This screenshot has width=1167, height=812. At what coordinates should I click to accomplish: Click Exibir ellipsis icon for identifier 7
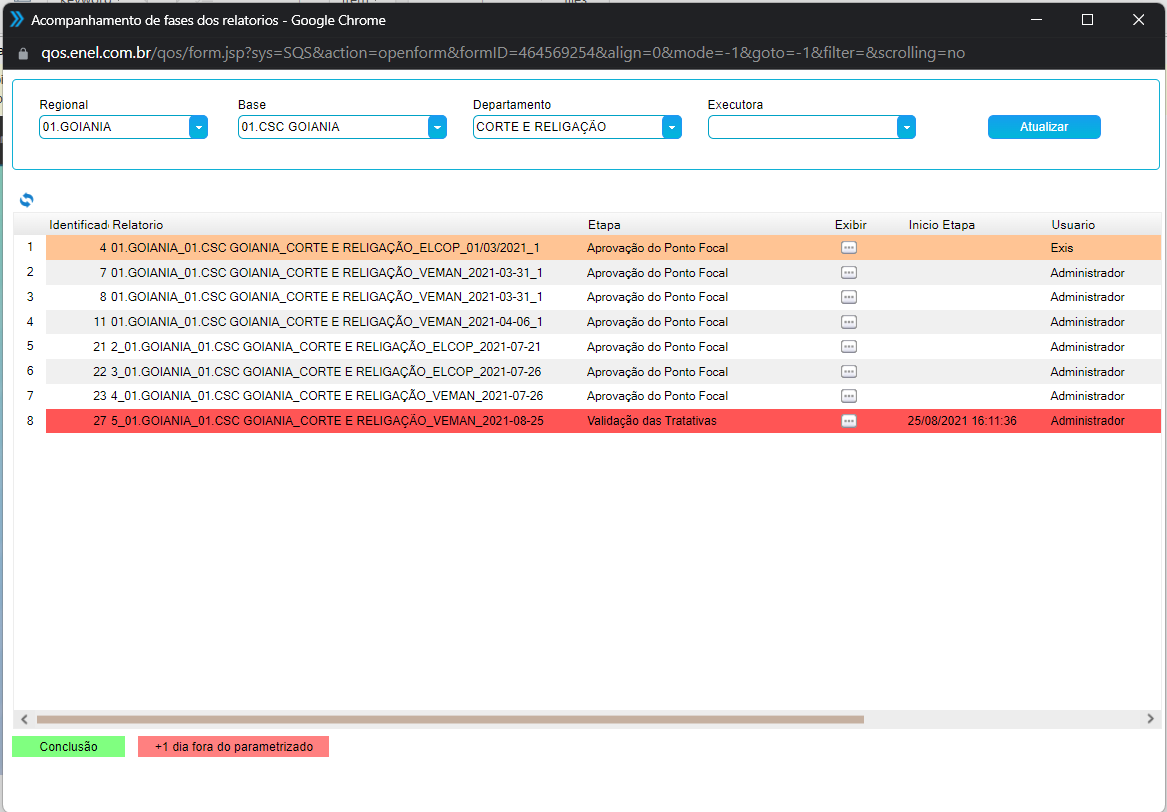tap(848, 273)
